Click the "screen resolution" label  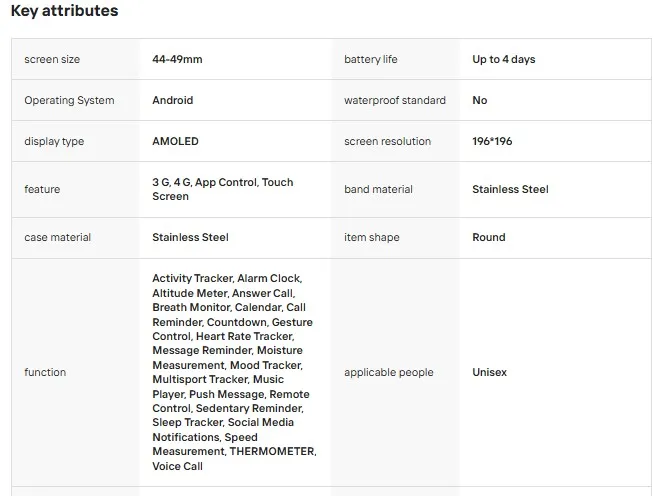tap(387, 142)
